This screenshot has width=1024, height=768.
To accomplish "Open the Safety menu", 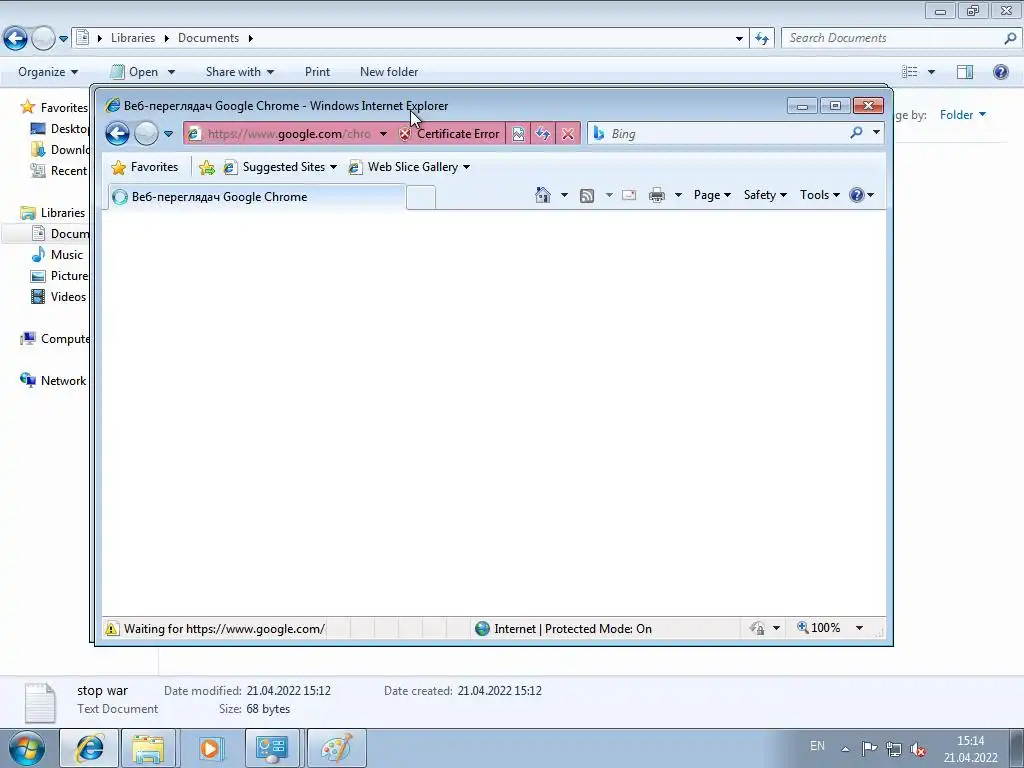I will [765, 195].
